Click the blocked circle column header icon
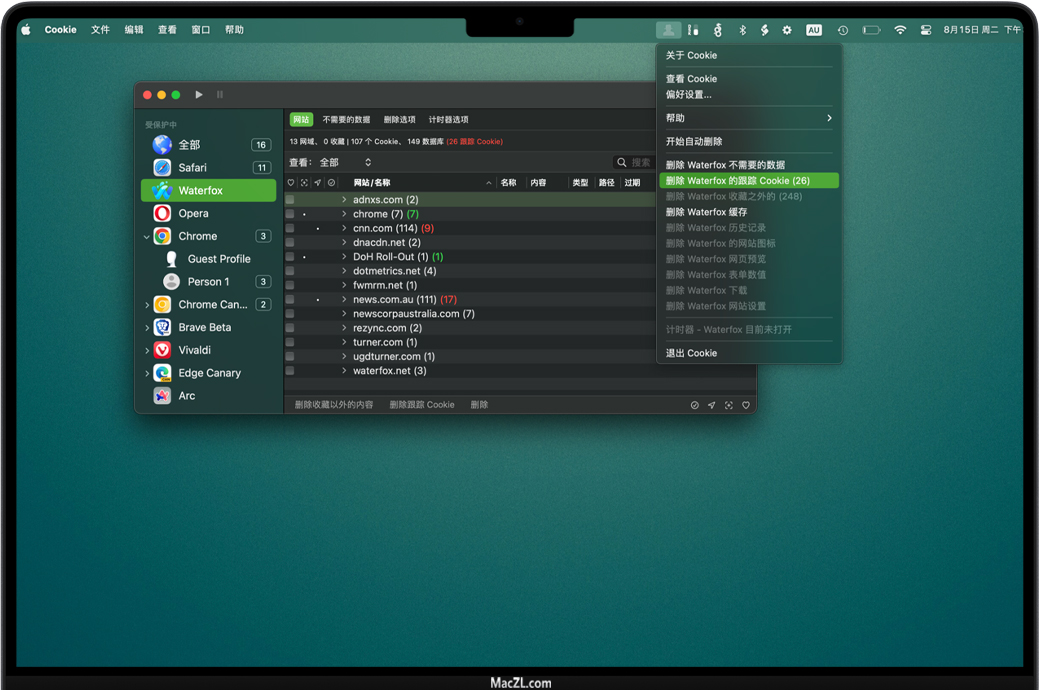 pos(331,182)
